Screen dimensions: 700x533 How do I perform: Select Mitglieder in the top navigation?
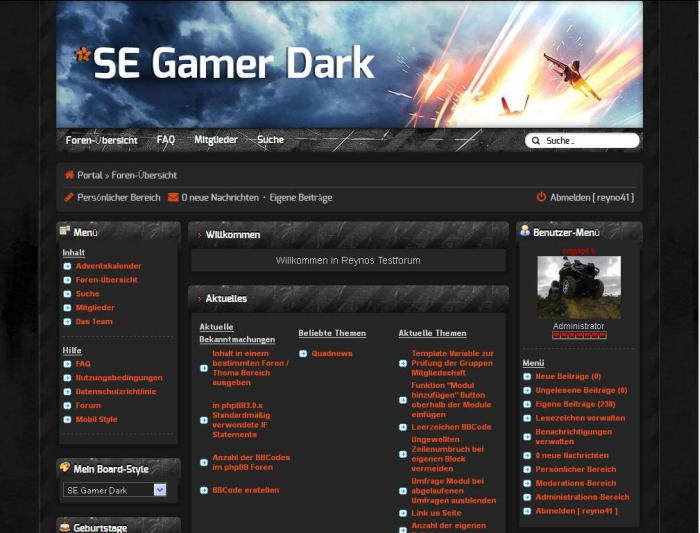[216, 140]
